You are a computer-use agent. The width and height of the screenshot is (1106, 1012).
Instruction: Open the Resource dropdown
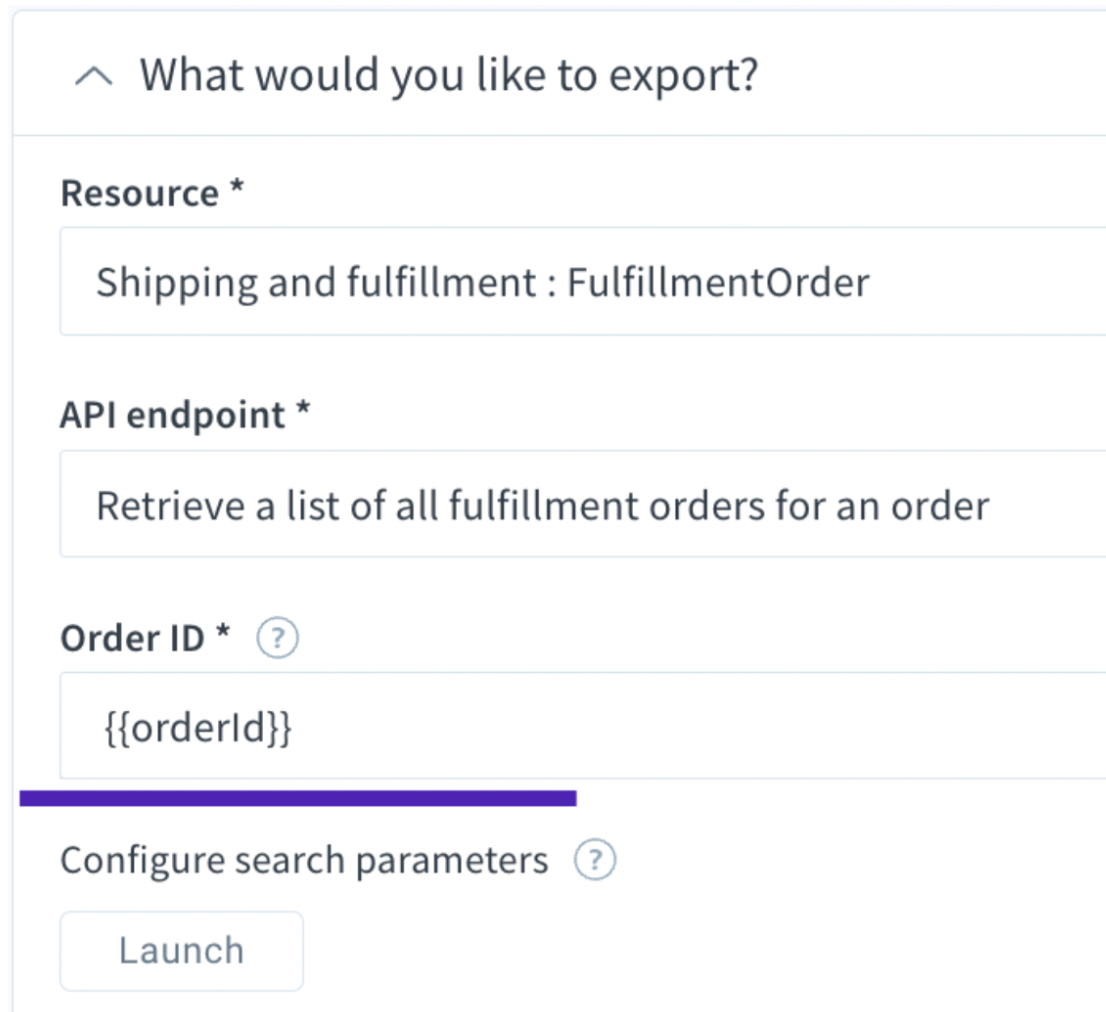click(x=583, y=281)
